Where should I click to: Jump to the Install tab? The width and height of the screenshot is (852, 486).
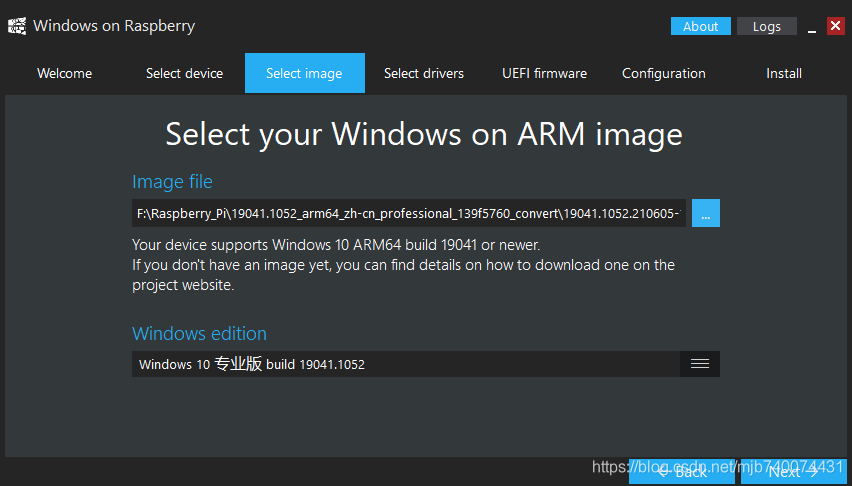coord(784,73)
